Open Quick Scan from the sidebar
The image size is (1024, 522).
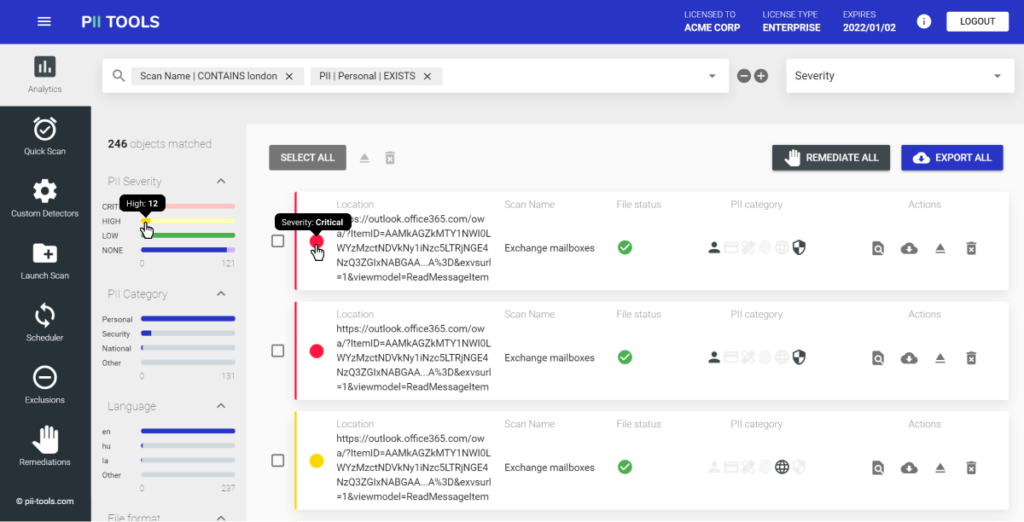coord(45,136)
